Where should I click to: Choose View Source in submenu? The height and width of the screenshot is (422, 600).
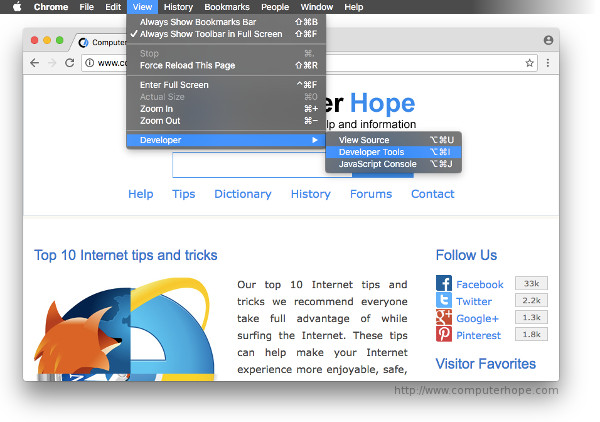coord(393,140)
